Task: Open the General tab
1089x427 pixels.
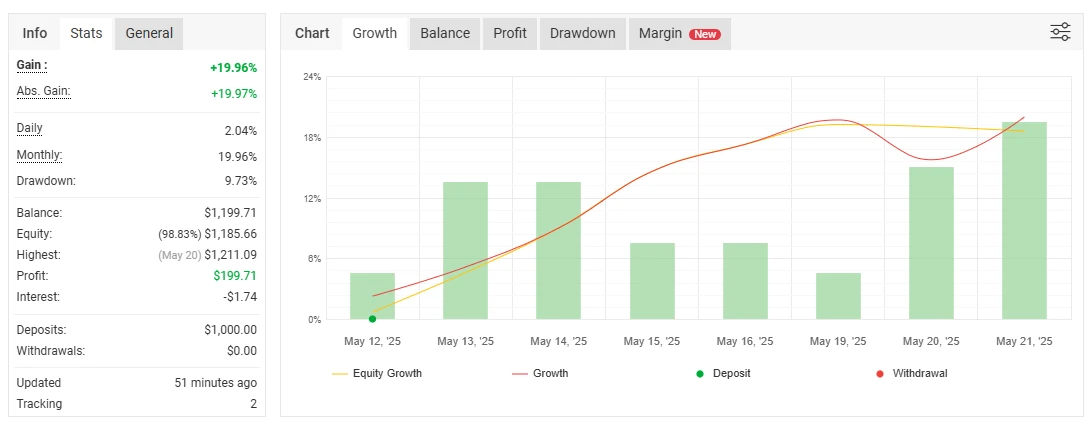Action: [149, 33]
